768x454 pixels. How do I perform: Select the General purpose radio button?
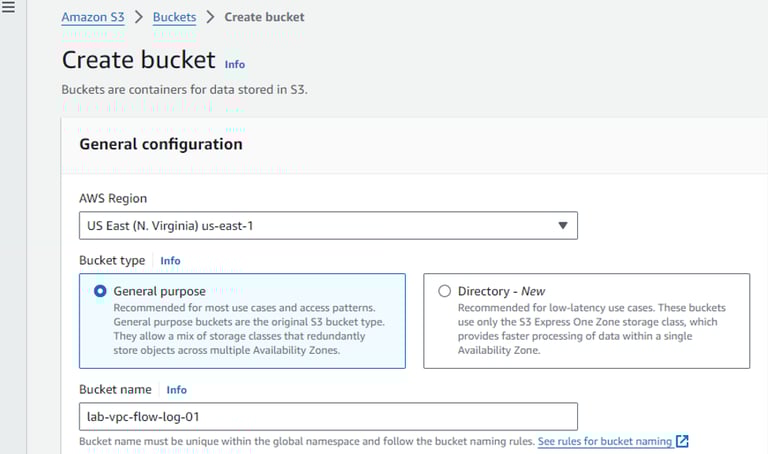pos(100,291)
